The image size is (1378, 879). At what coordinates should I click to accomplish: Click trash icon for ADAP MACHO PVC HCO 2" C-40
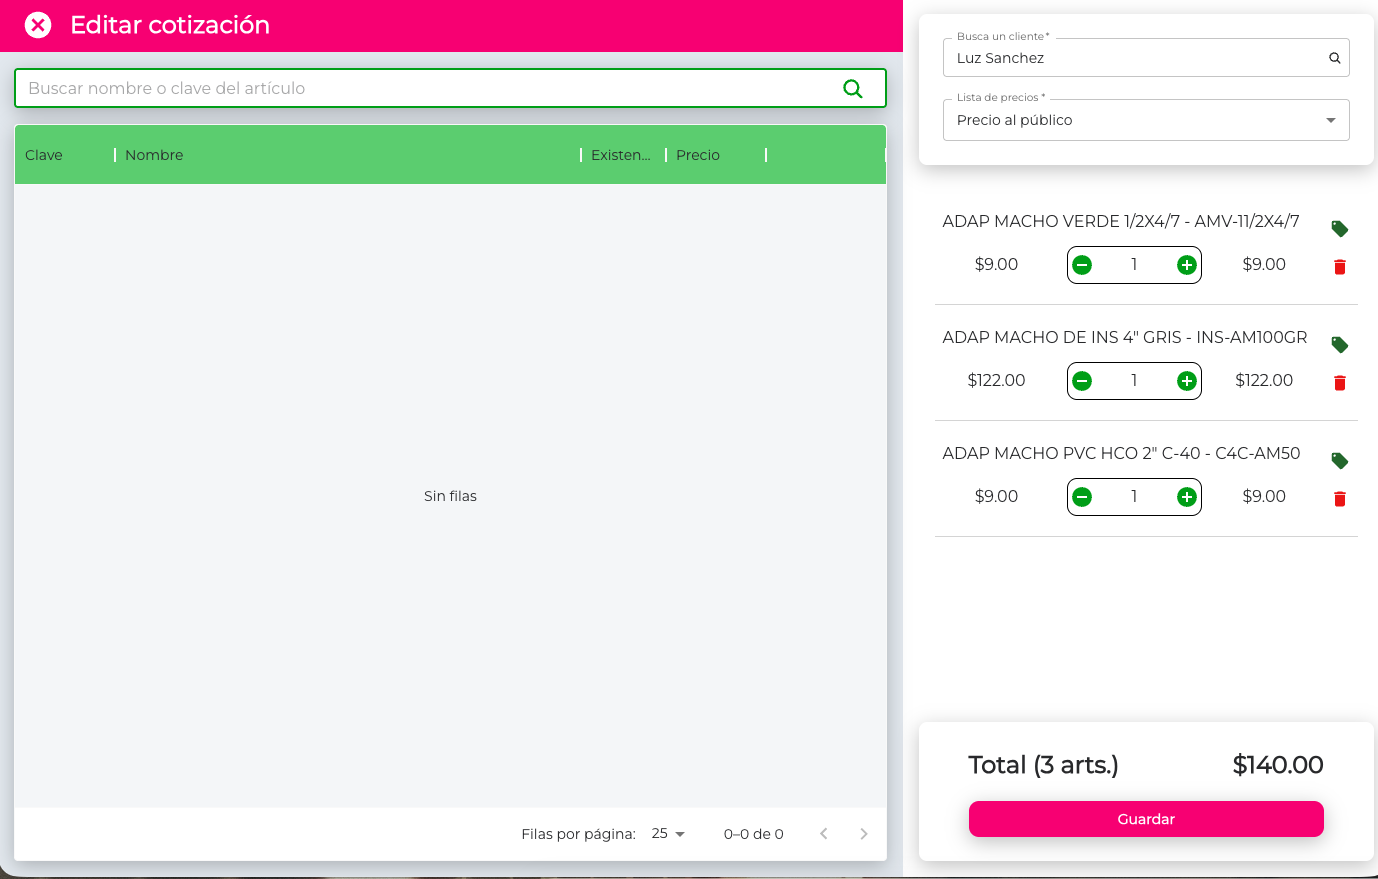1339,498
